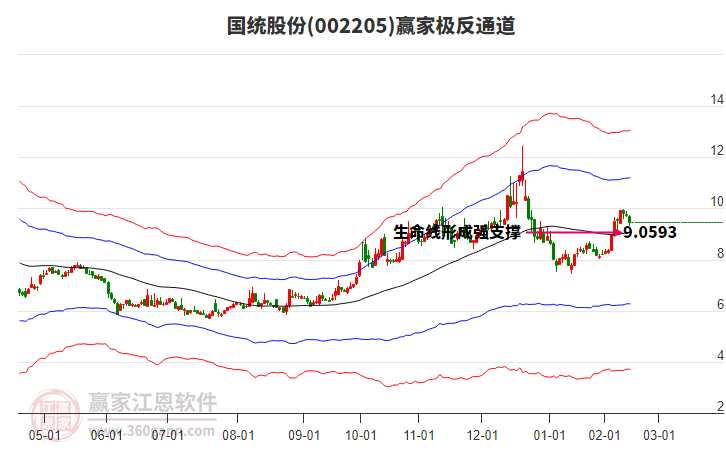The image size is (726, 450).
Task: Select the 05-01 date label
Action: click(44, 435)
